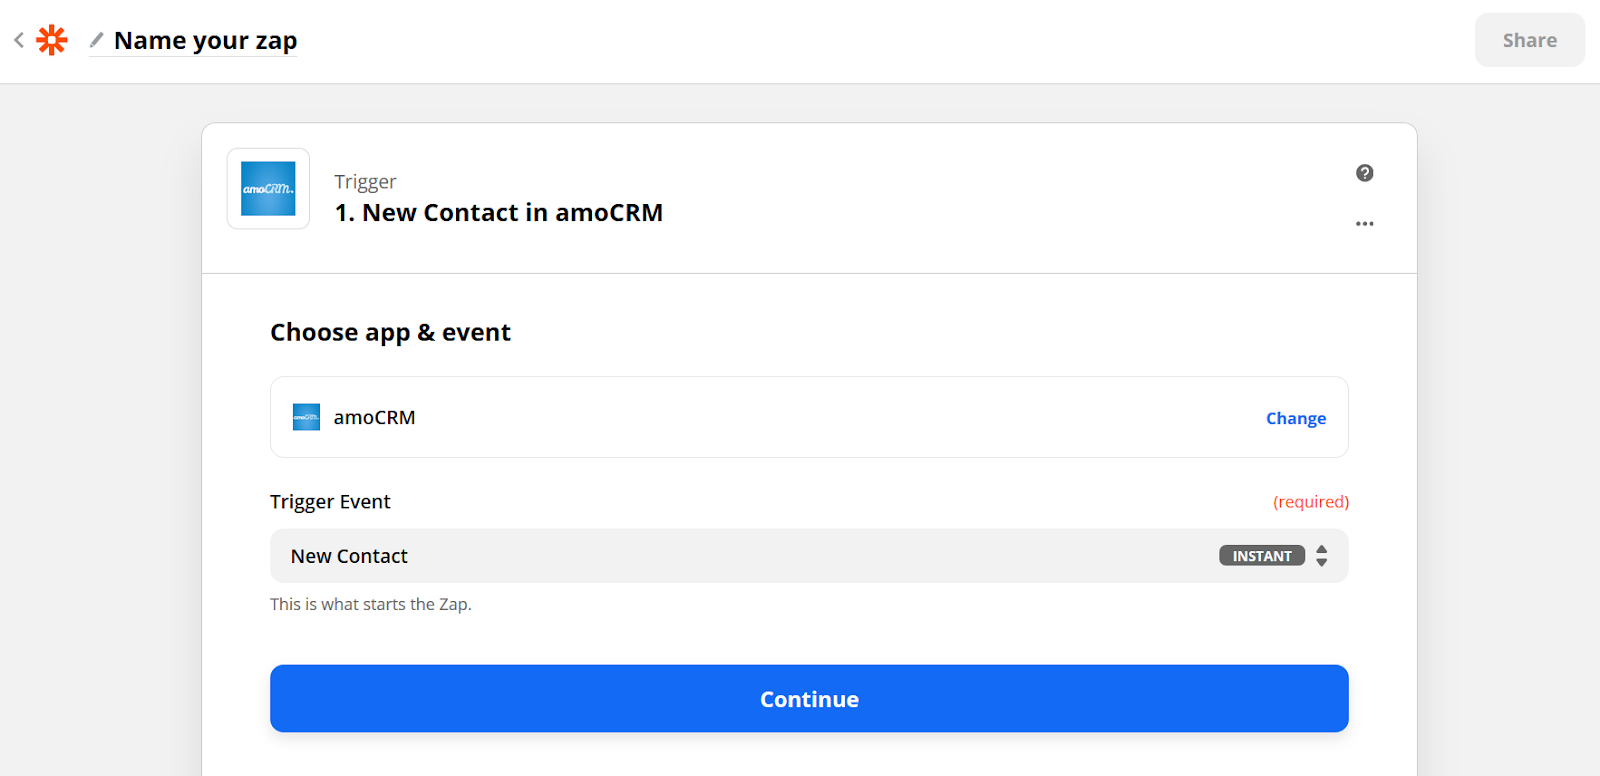1600x776 pixels.
Task: Open the New Contact event selector
Action: [x=809, y=556]
